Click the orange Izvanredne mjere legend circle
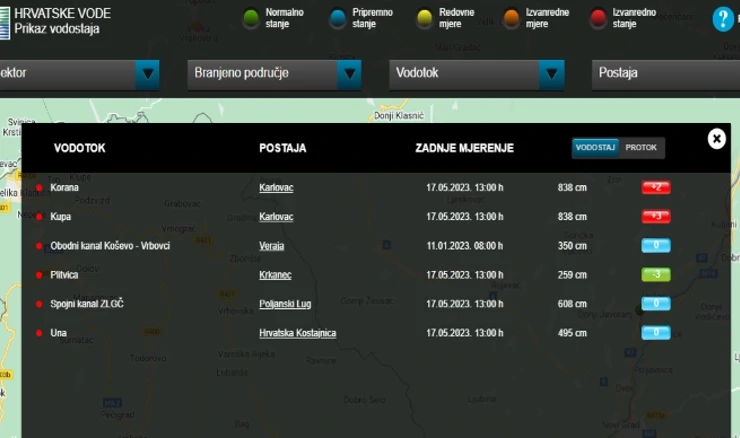 point(512,18)
